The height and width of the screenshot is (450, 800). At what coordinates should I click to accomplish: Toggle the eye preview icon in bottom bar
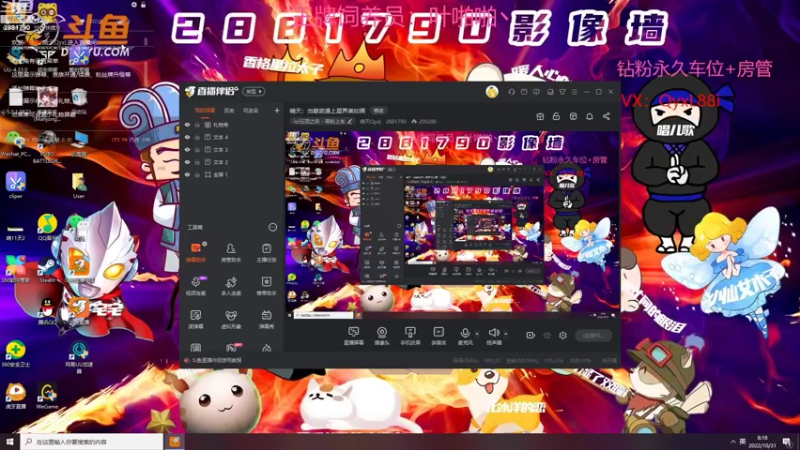(547, 335)
